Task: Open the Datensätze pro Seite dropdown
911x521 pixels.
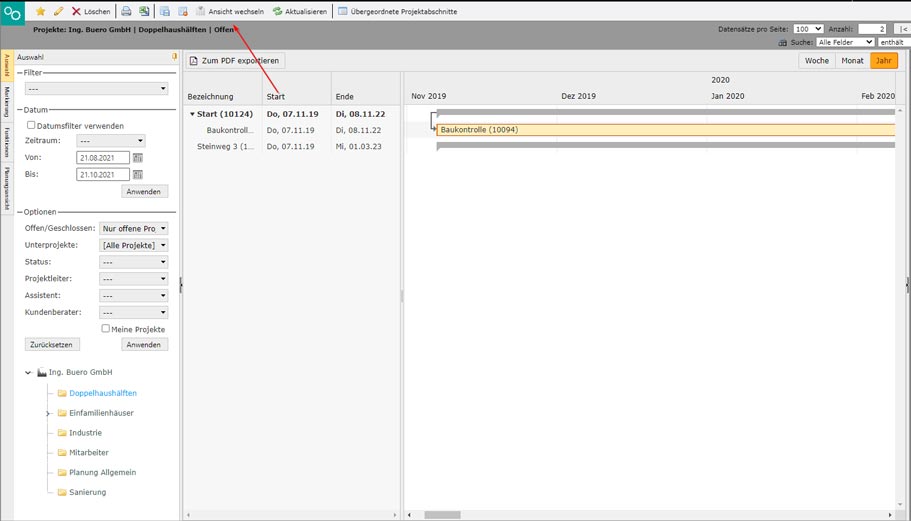Action: click(x=808, y=29)
